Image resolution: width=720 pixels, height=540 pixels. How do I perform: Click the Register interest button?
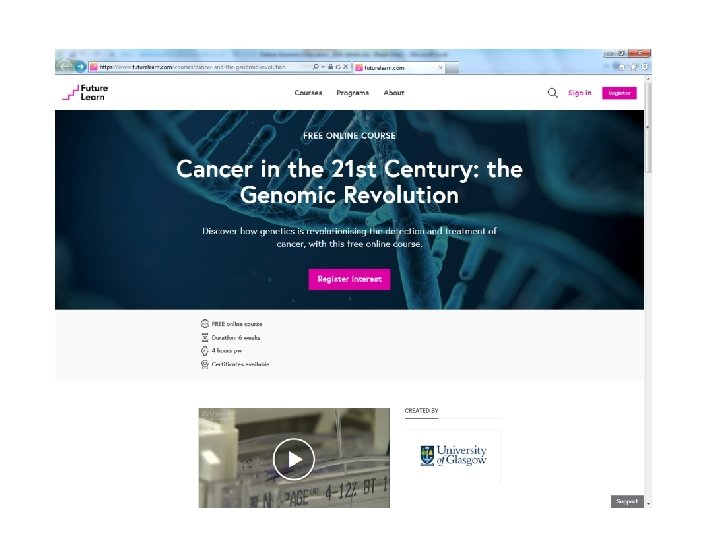pos(349,279)
